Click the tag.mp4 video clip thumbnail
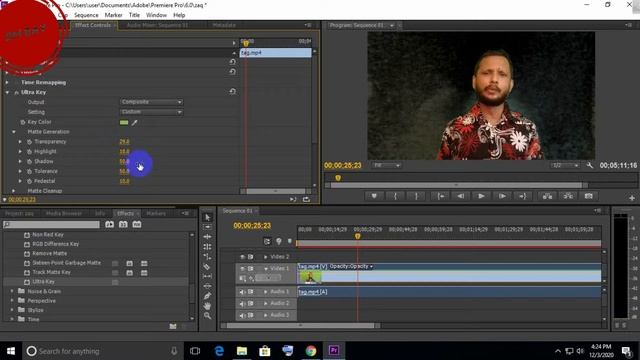Viewport: 640px width, 360px height. 310,277
